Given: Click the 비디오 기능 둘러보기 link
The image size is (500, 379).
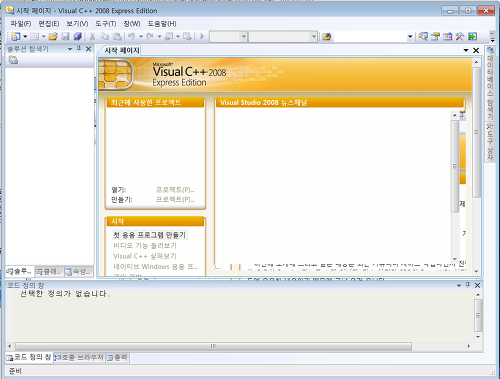Looking at the screenshot, I should point(145,246).
